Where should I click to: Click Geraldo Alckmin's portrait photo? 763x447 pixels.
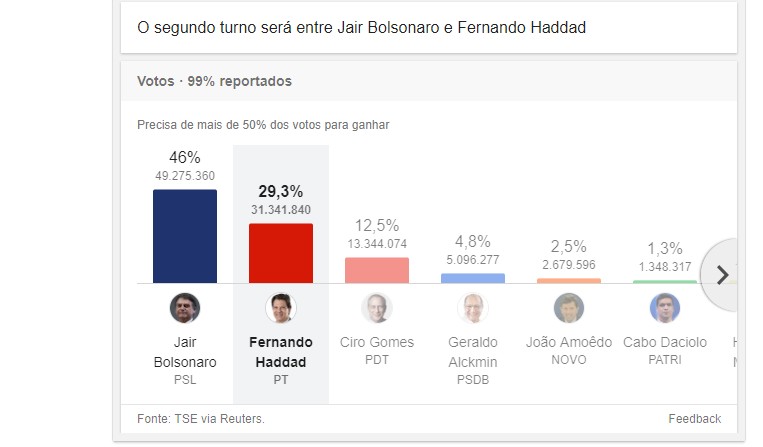473,308
